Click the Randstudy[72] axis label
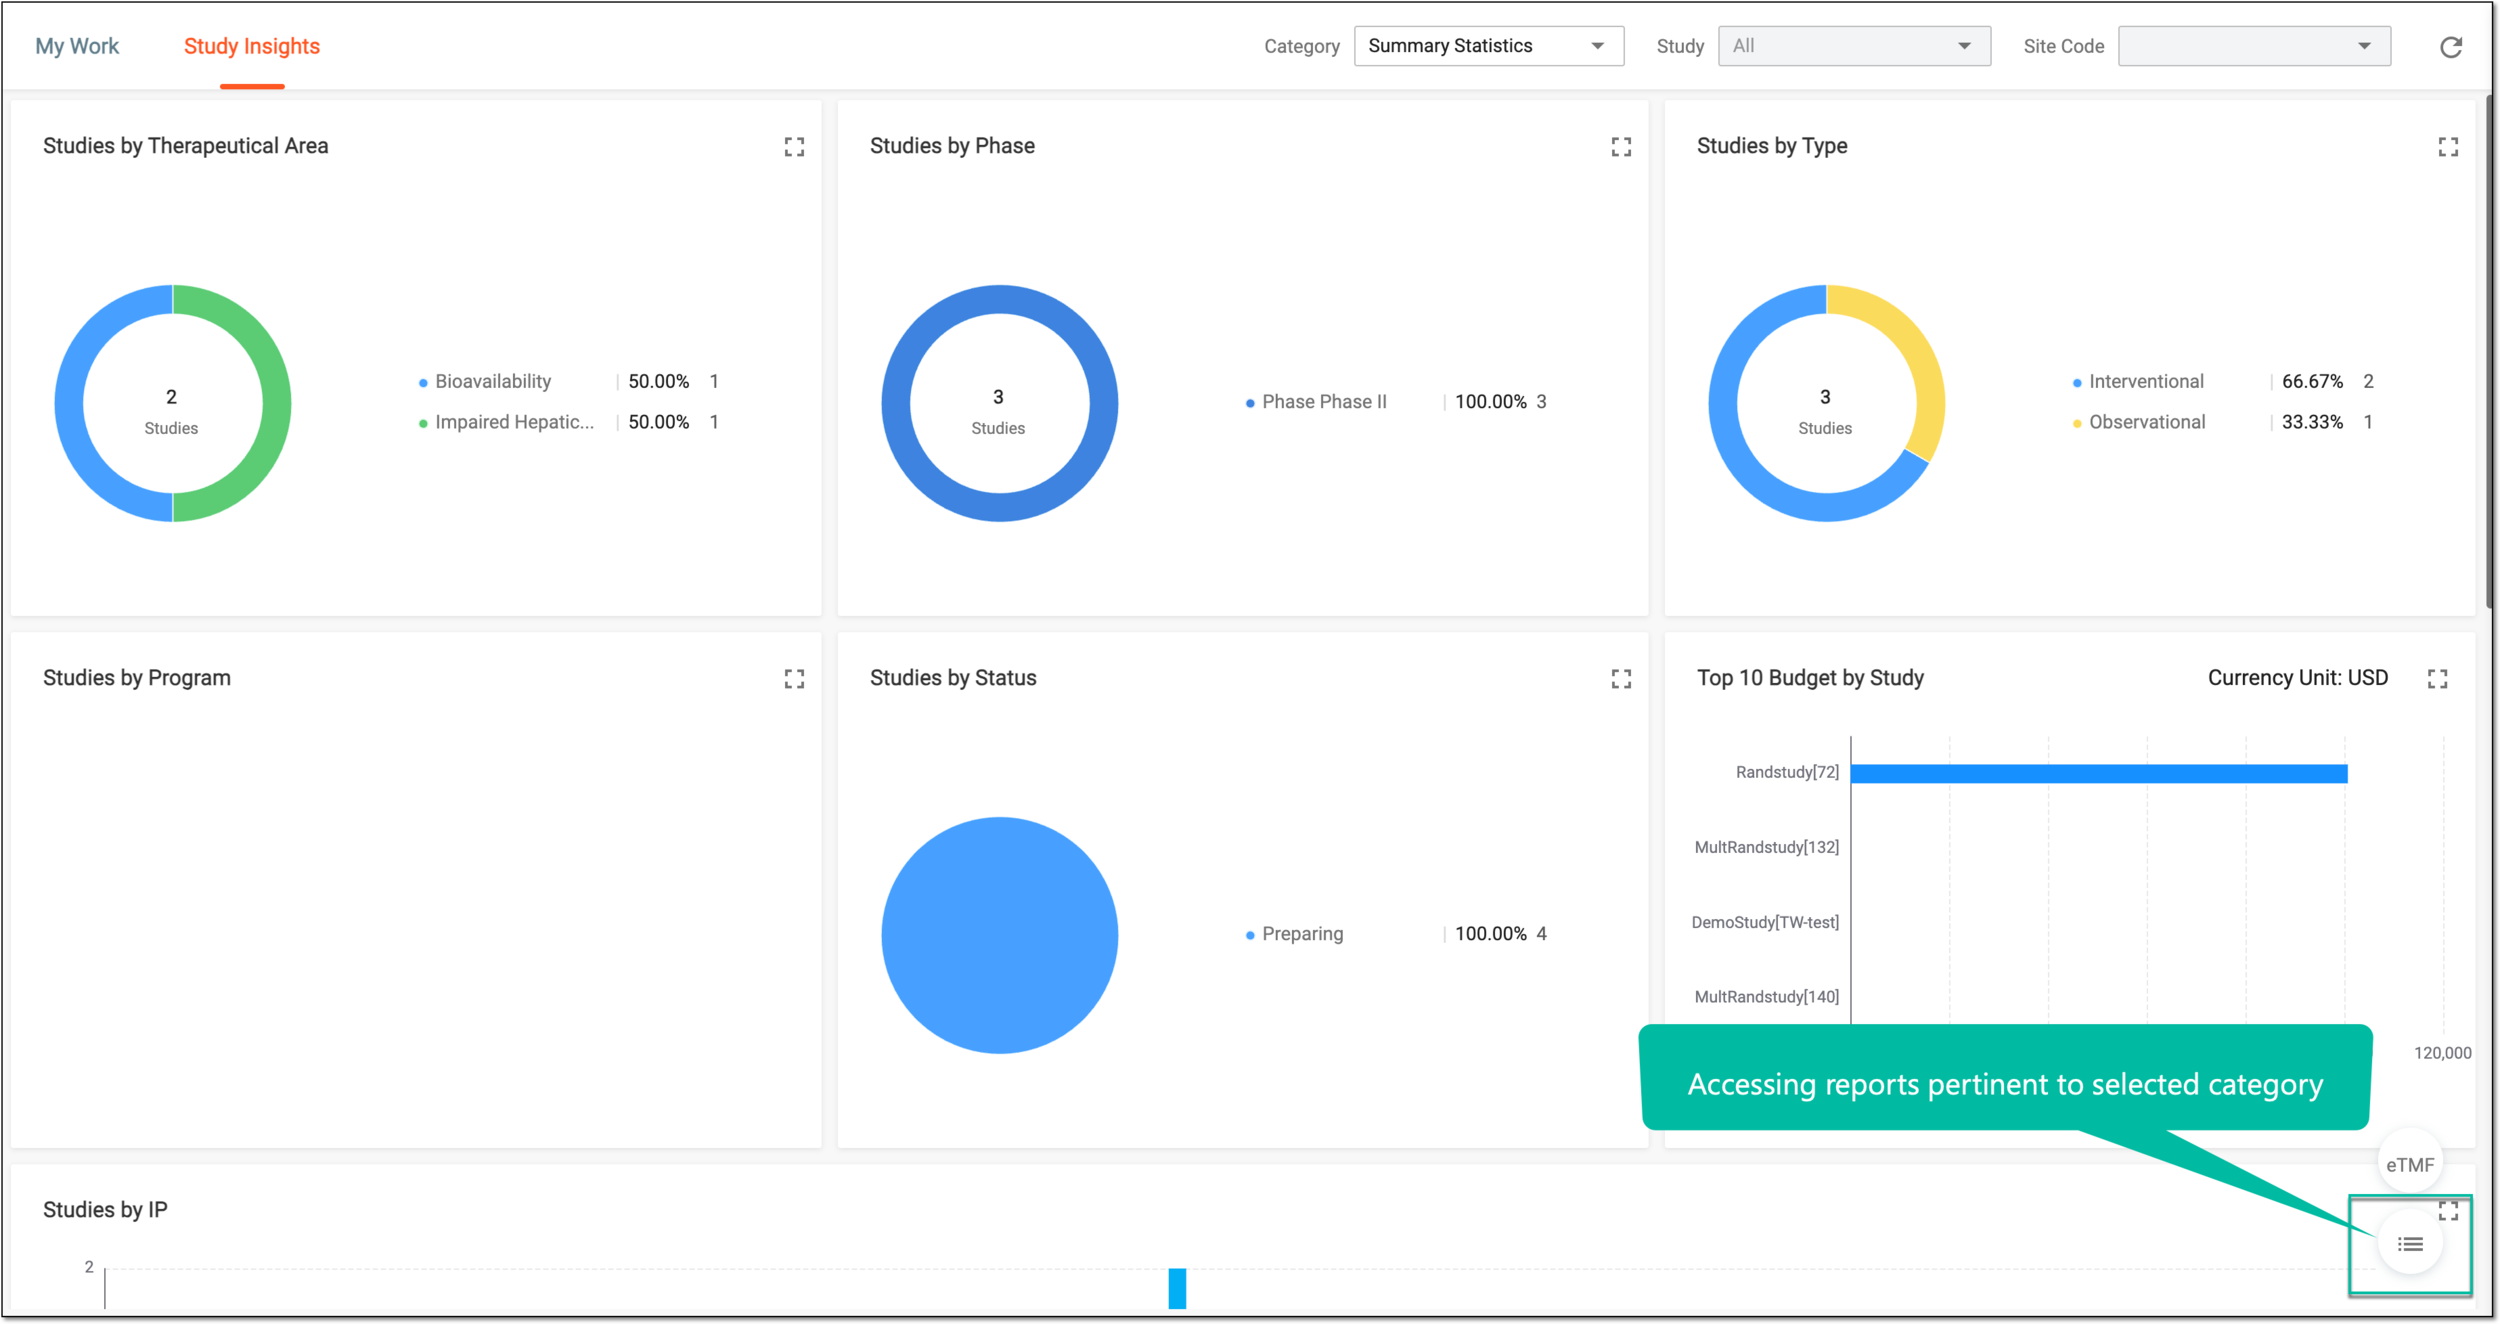The height and width of the screenshot is (1324, 2500). (1787, 772)
